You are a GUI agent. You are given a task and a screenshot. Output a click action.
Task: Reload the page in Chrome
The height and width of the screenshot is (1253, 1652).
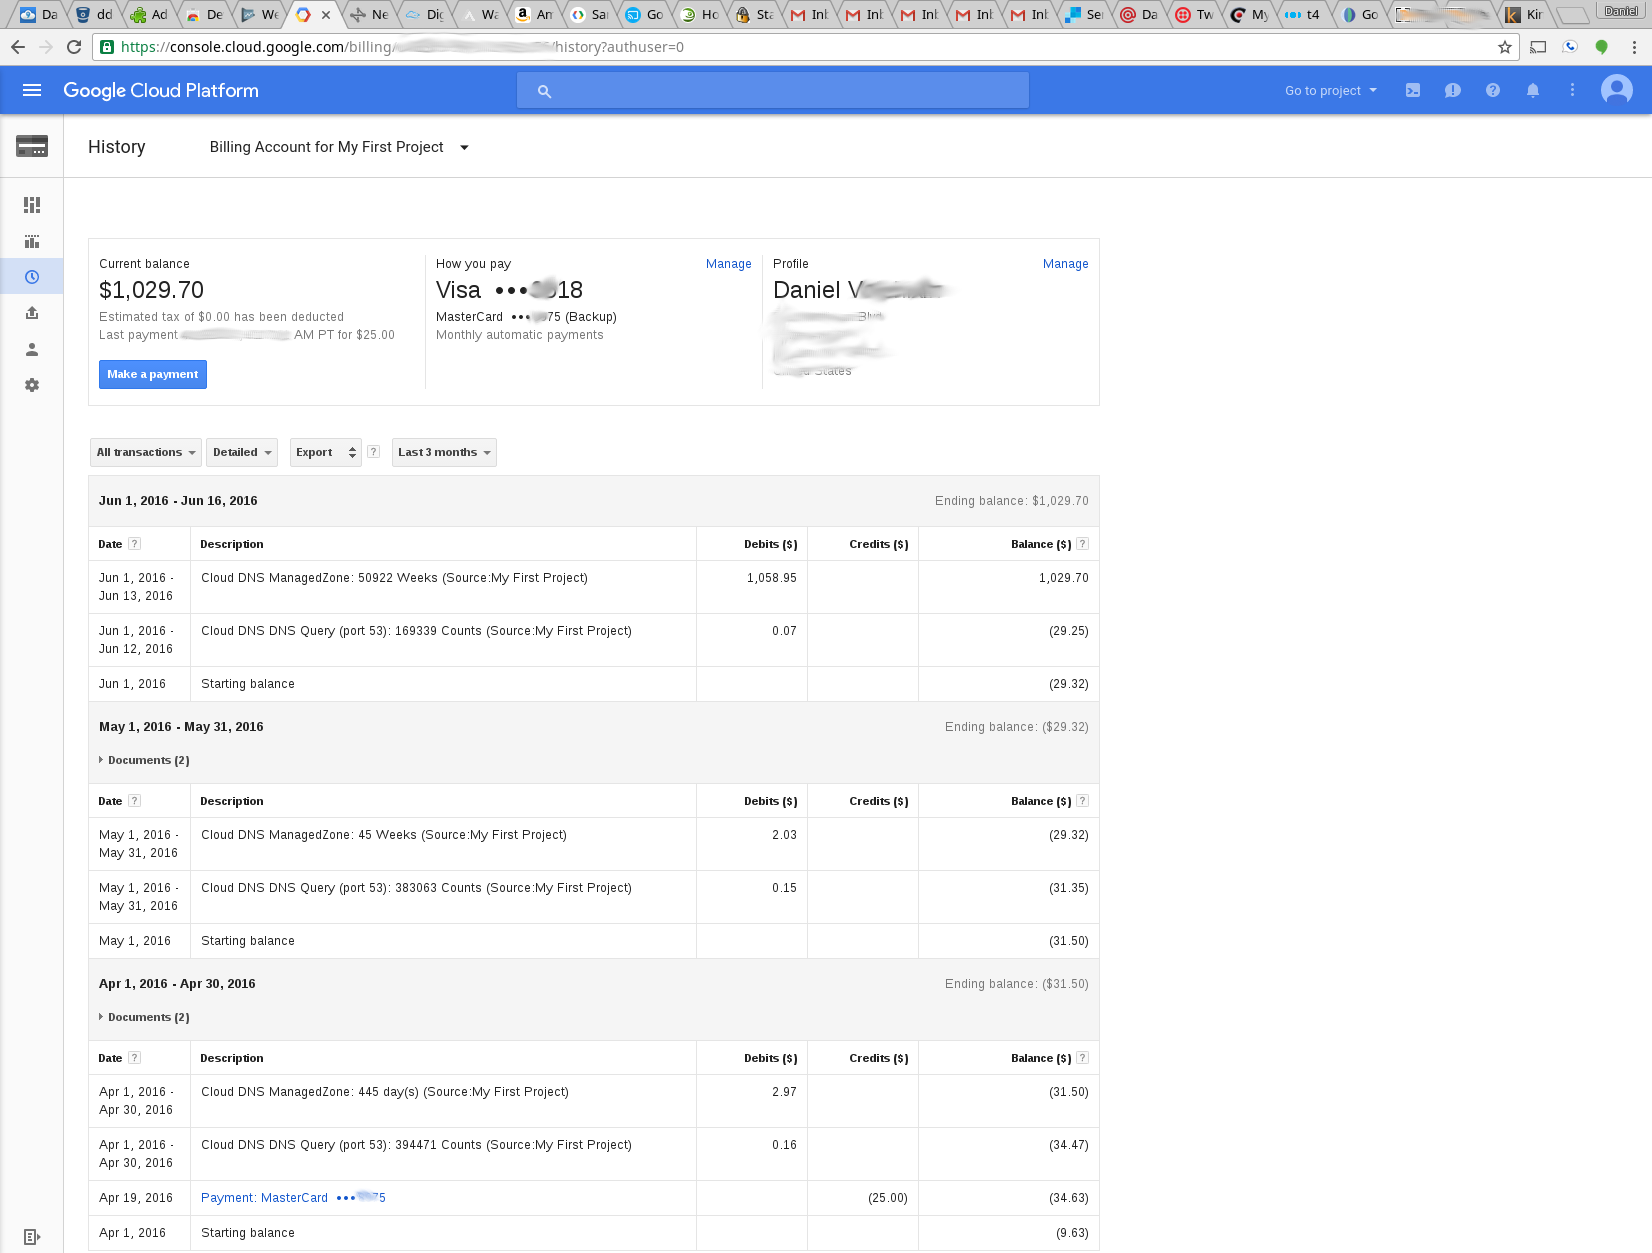[74, 47]
